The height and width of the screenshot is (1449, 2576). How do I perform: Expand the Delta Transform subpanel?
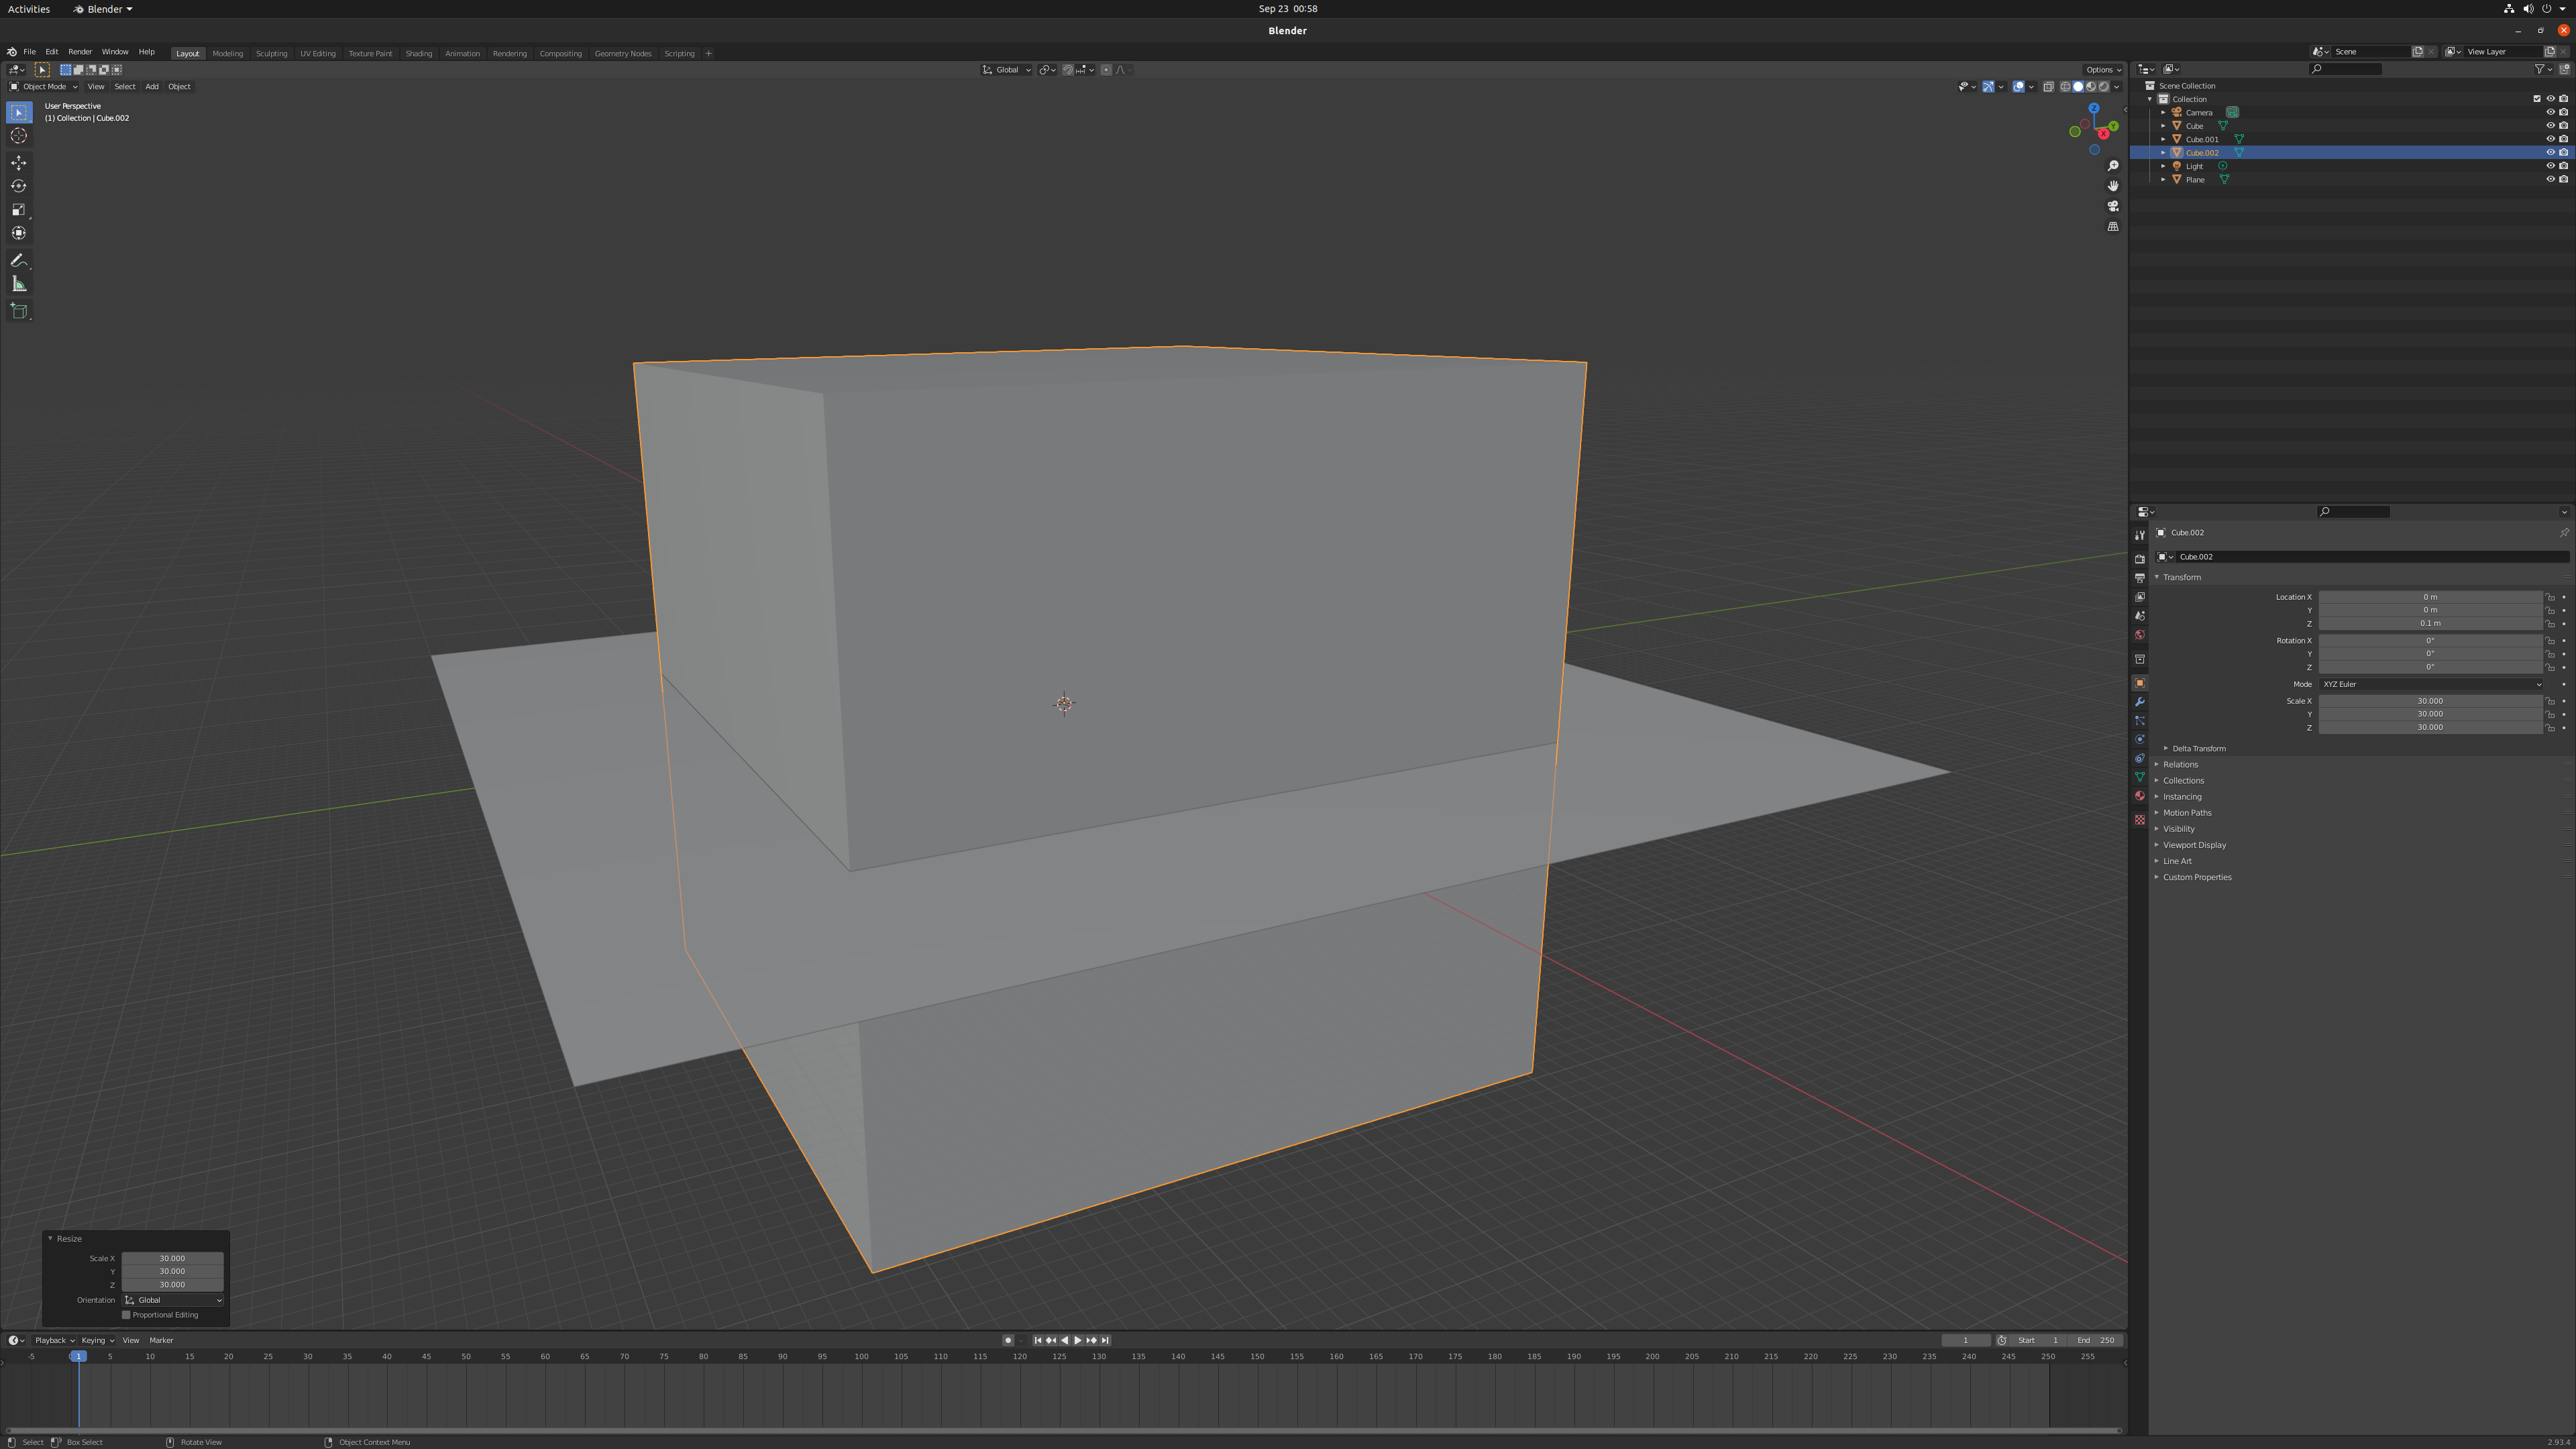[x=2198, y=749]
